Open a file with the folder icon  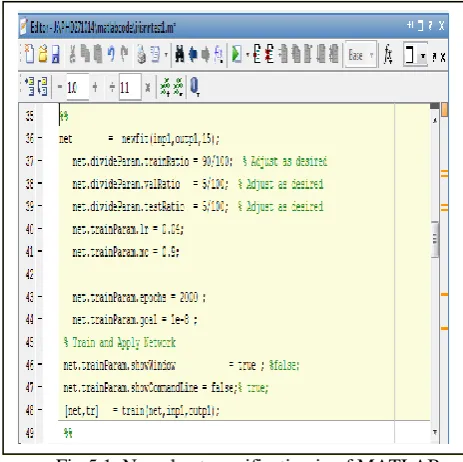(43, 54)
